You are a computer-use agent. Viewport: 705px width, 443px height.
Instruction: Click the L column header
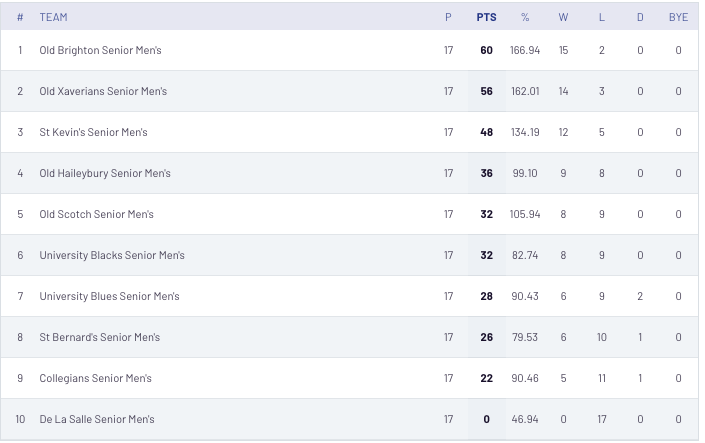tap(602, 17)
